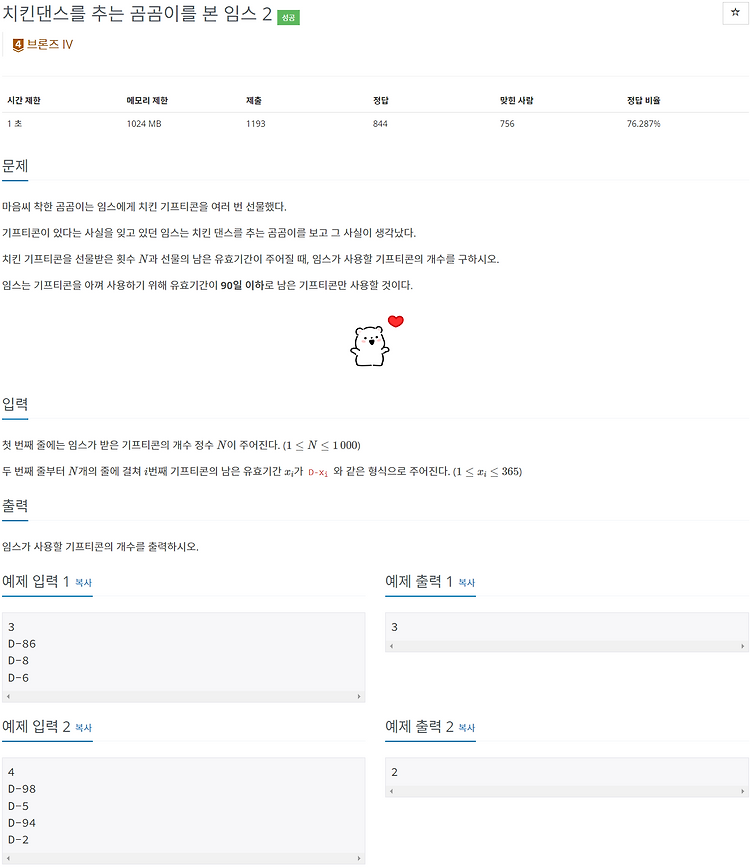Screen dimensions: 750x867
Task: Click right scroll arrow of example input 1
Action: 359,697
